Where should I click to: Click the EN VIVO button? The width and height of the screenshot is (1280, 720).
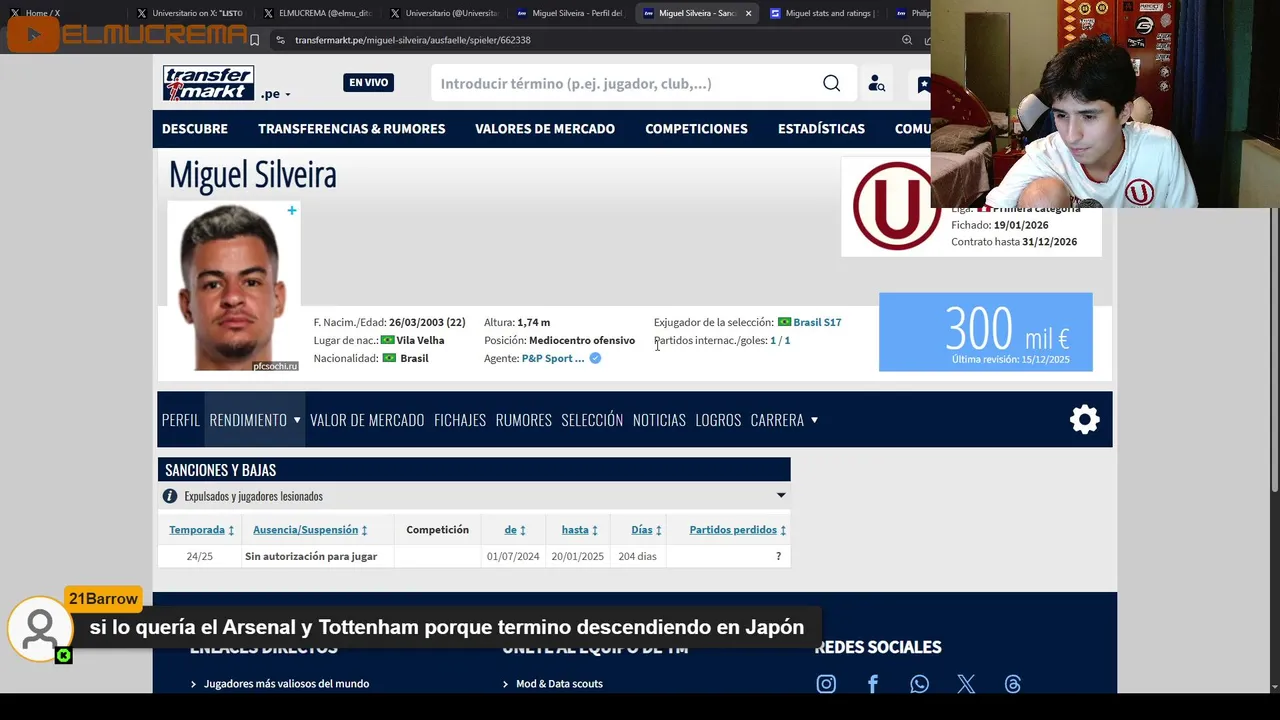[x=368, y=83]
